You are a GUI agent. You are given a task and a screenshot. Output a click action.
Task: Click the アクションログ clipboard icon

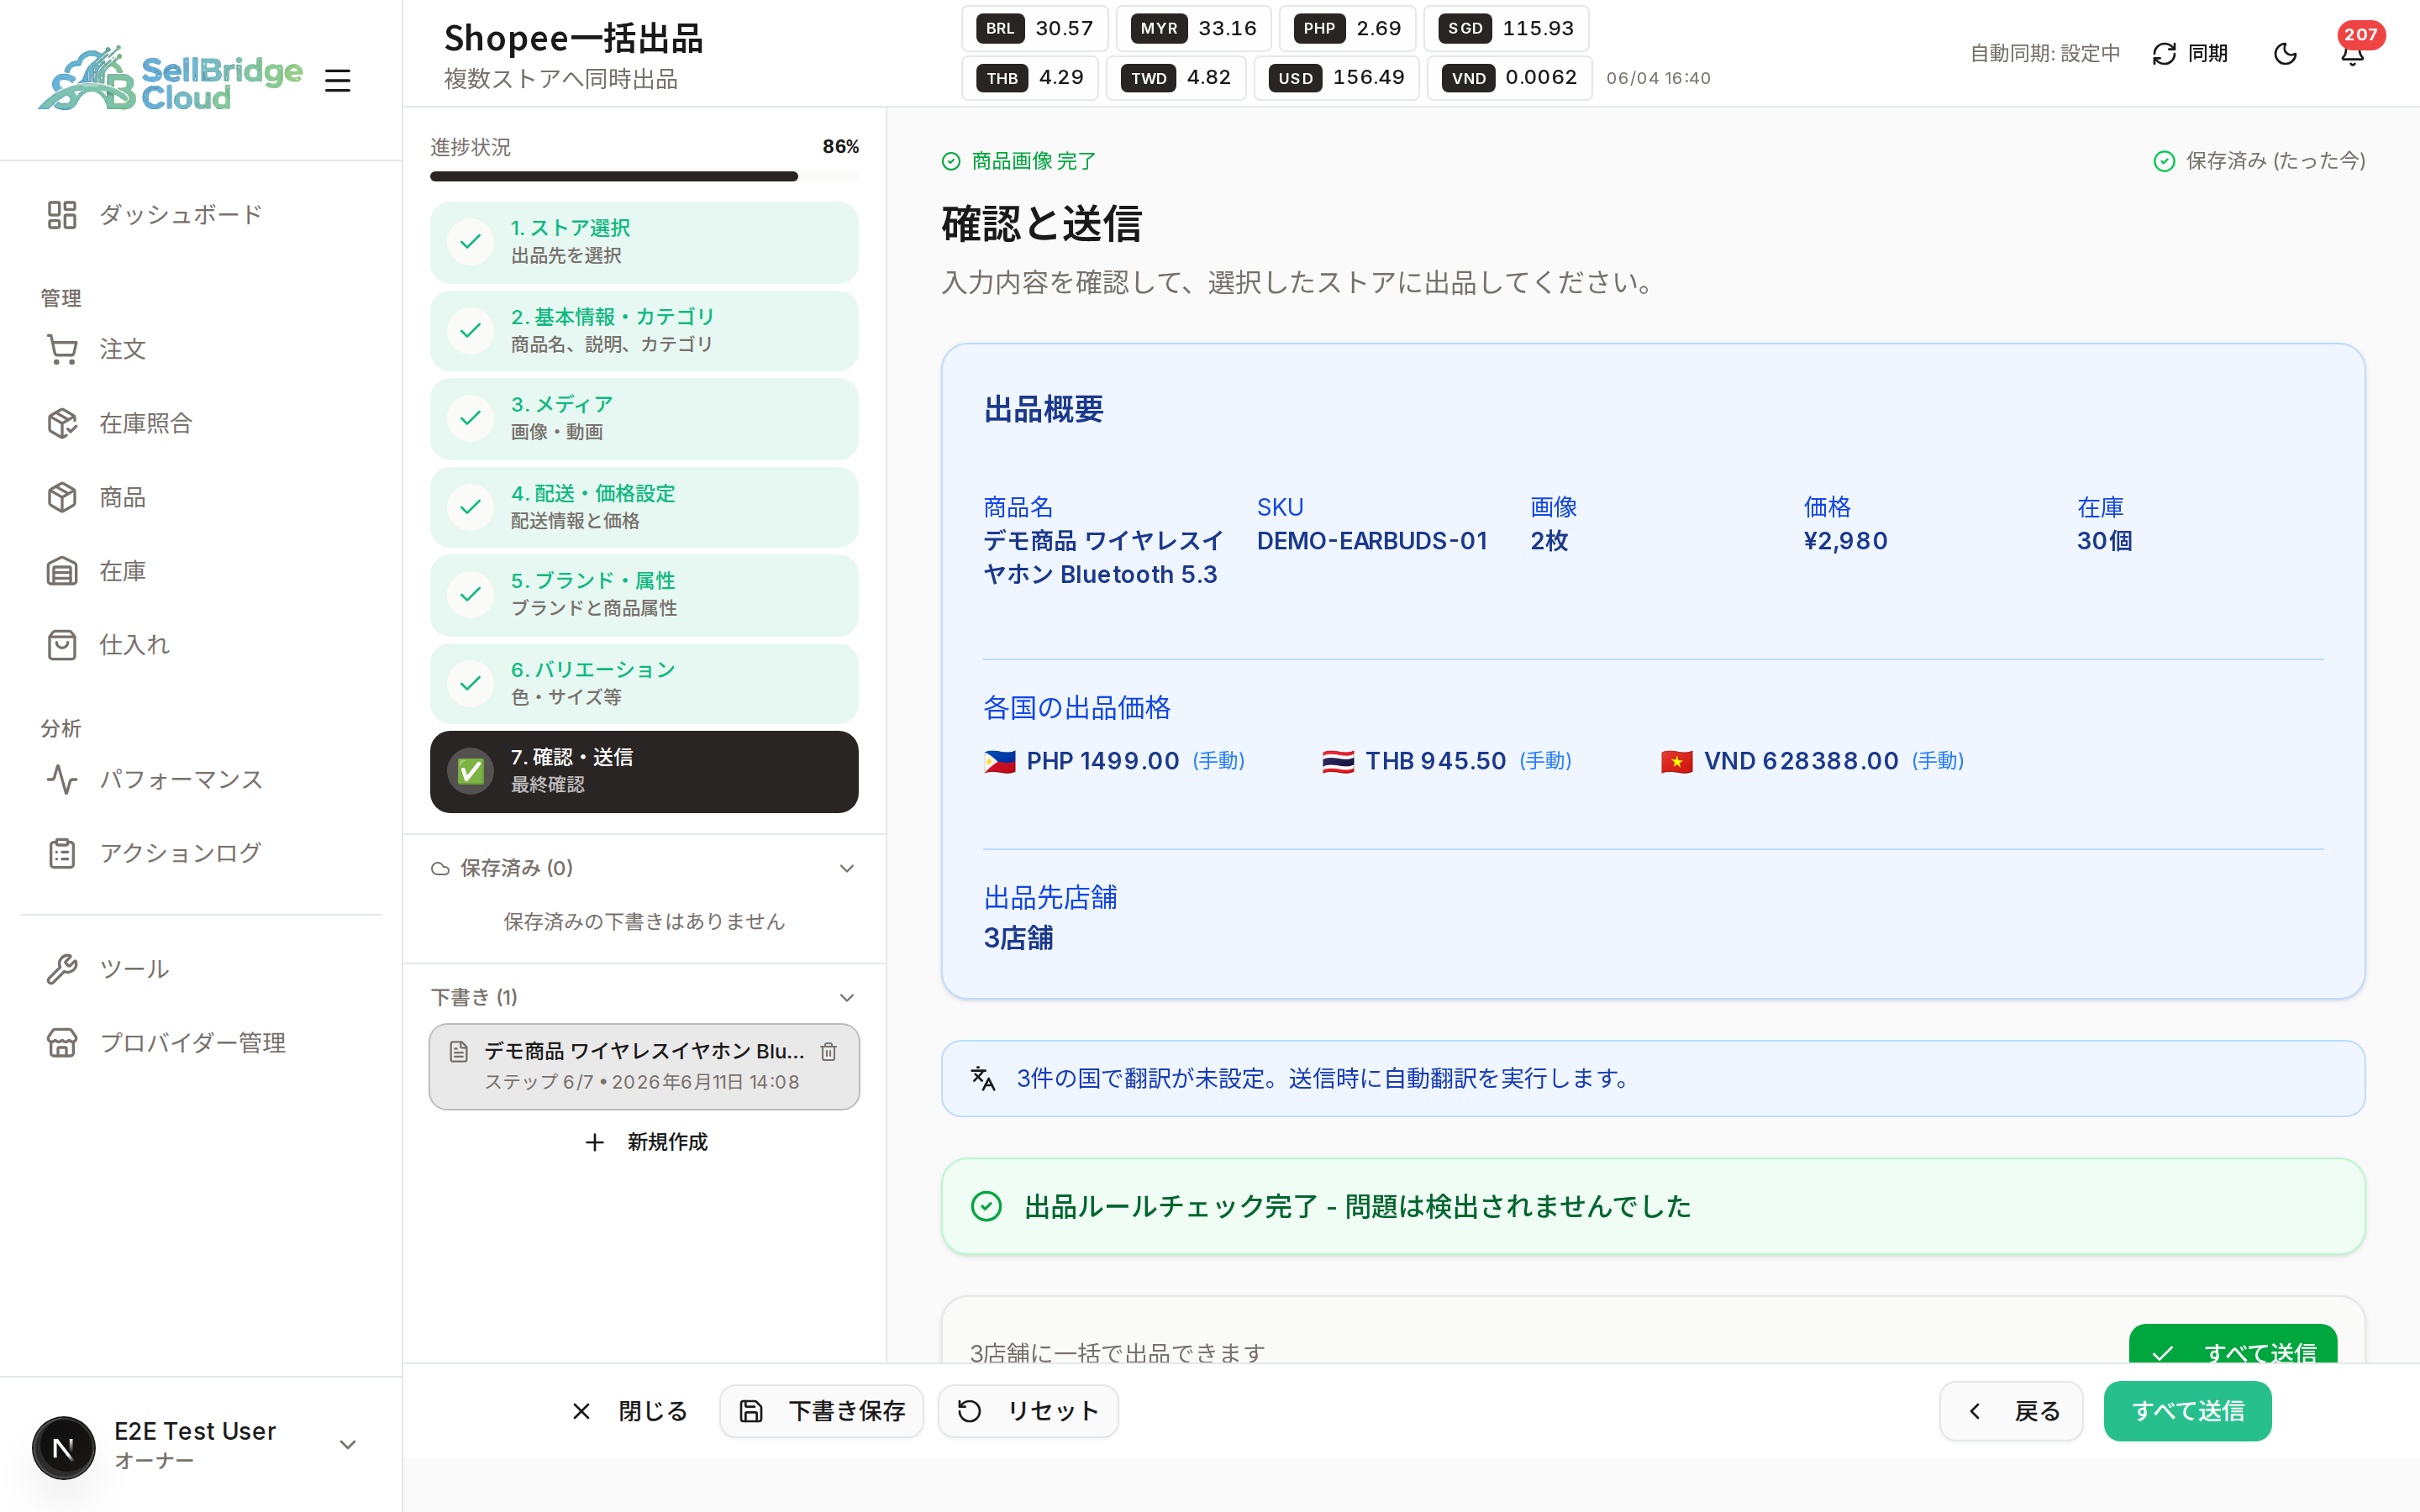click(62, 853)
